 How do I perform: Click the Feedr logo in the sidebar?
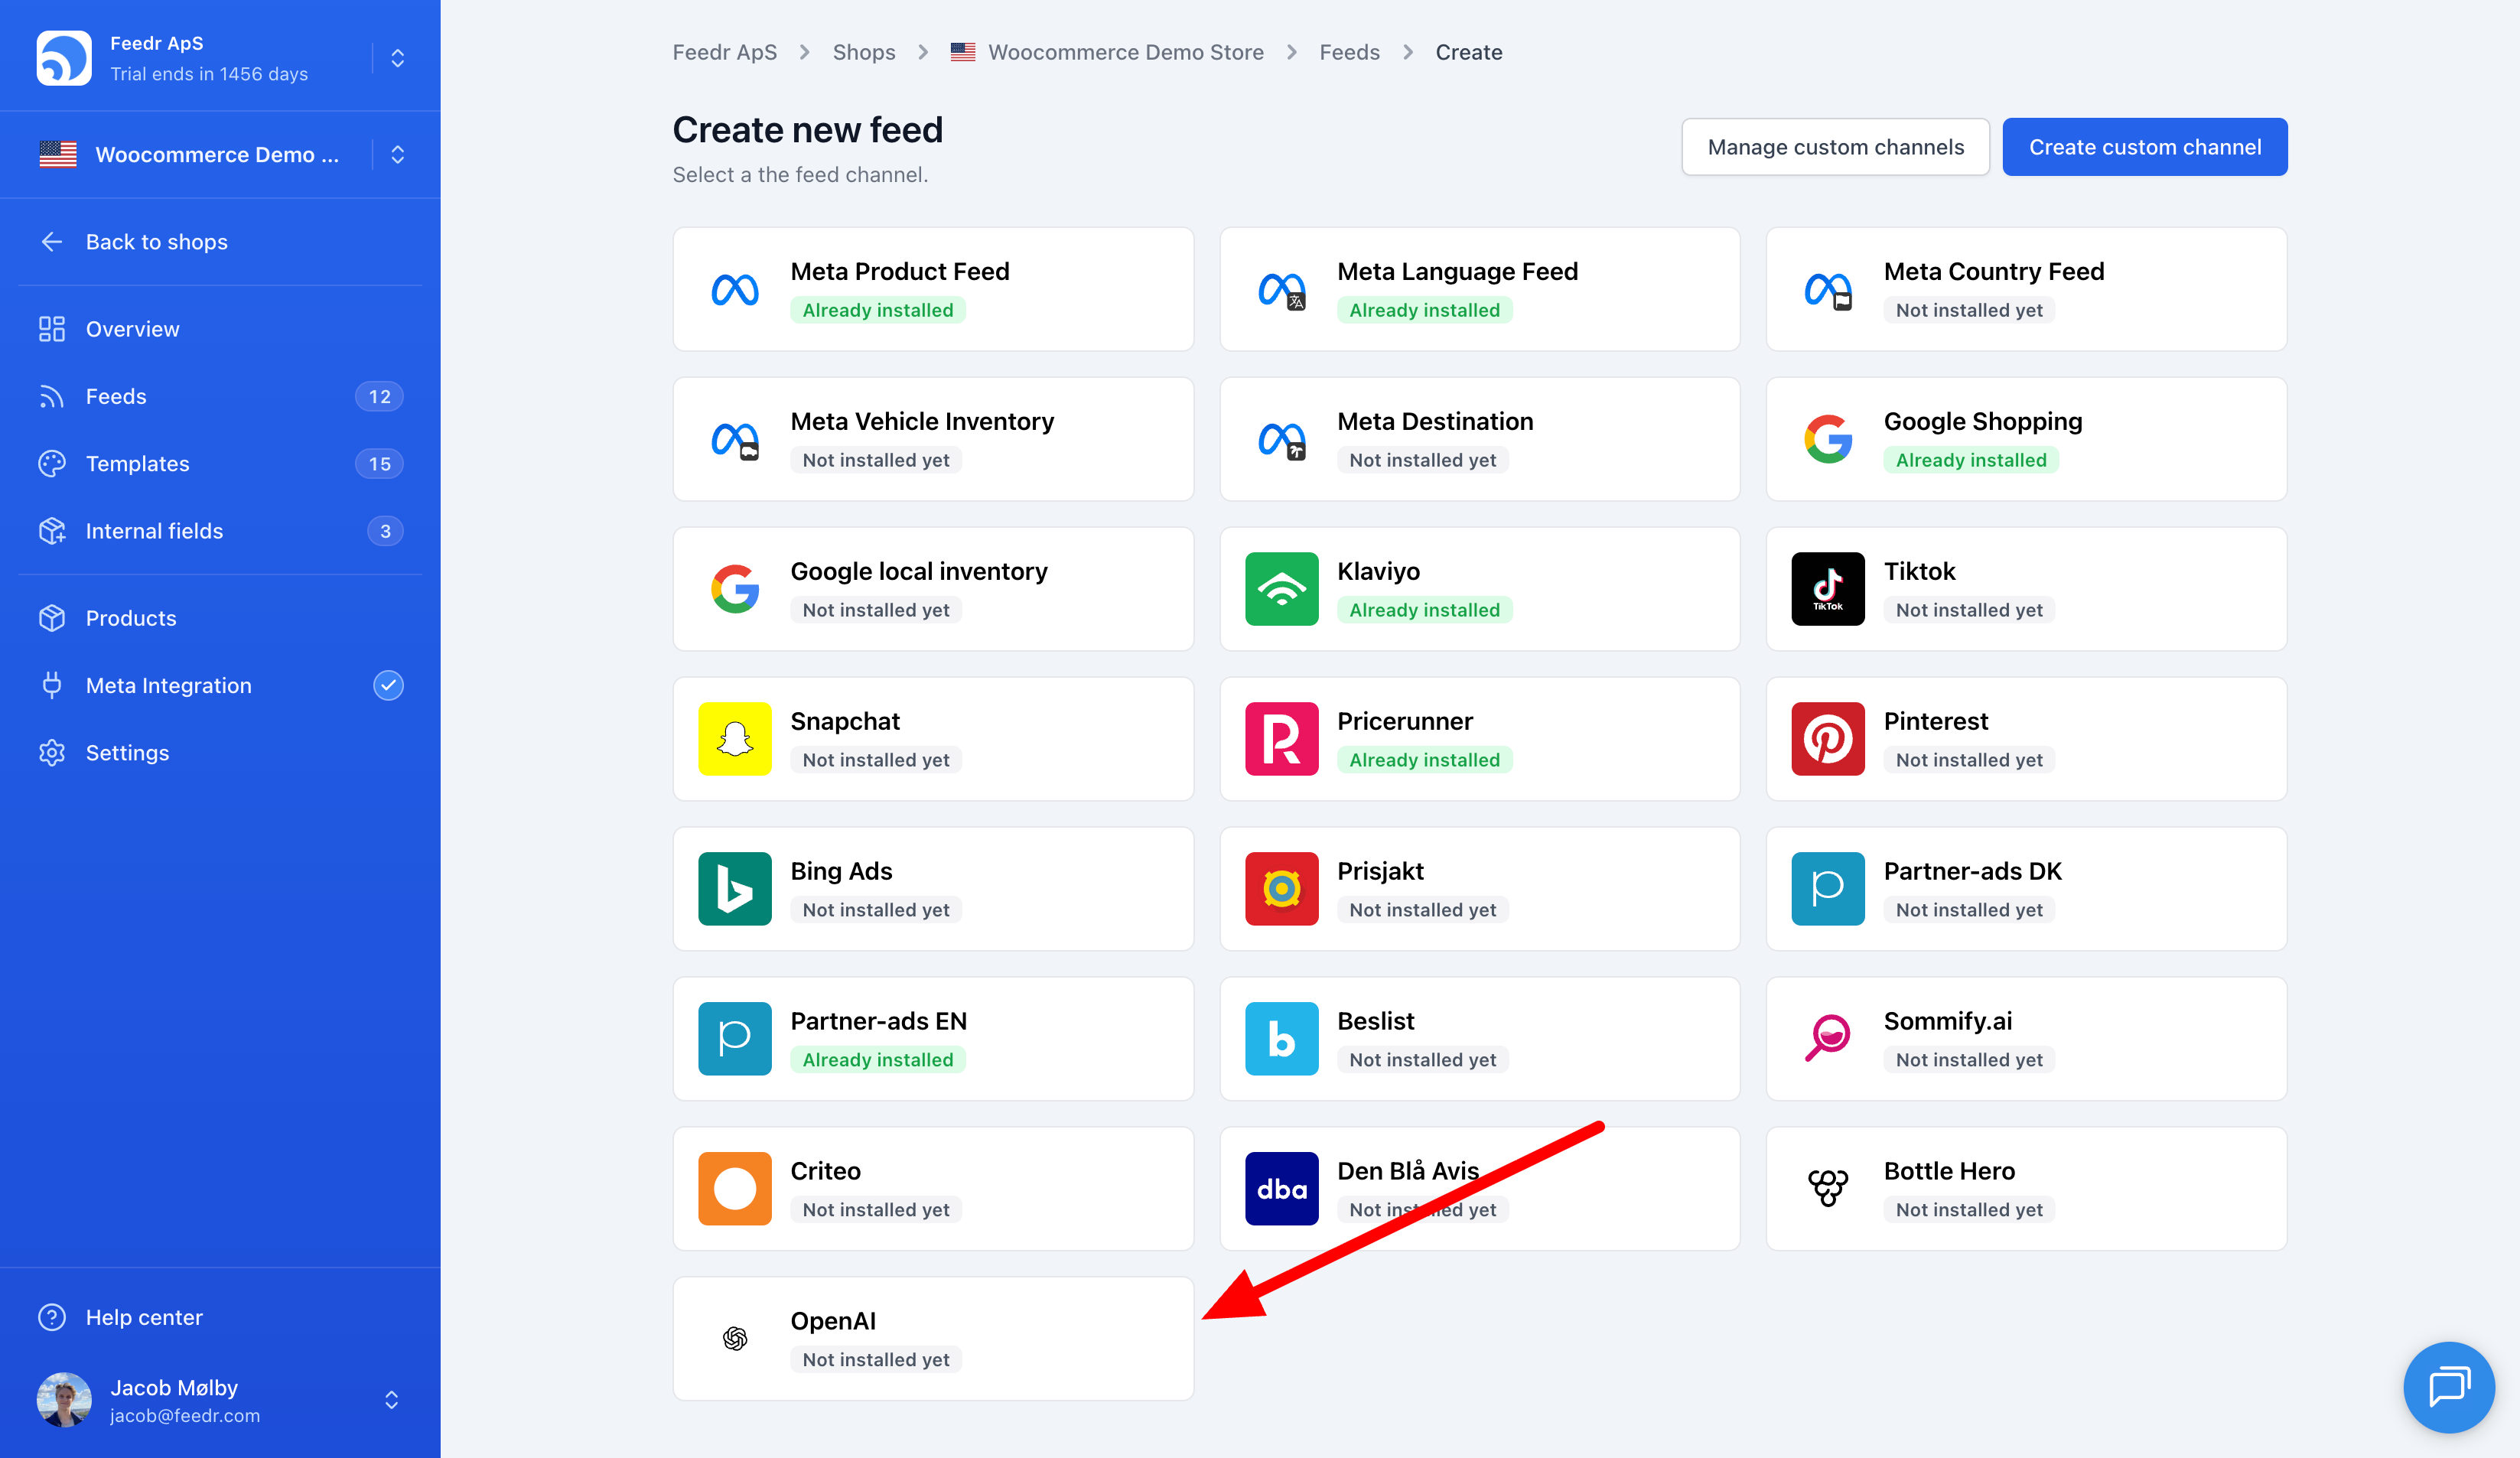64,58
